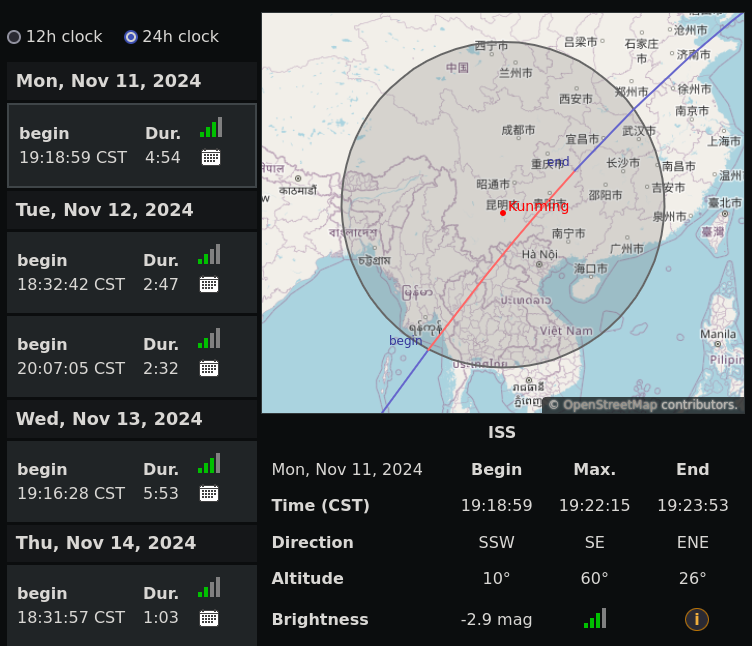Select the 18:32:42 CST pass entry
The width and height of the screenshot is (752, 646).
[100, 273]
